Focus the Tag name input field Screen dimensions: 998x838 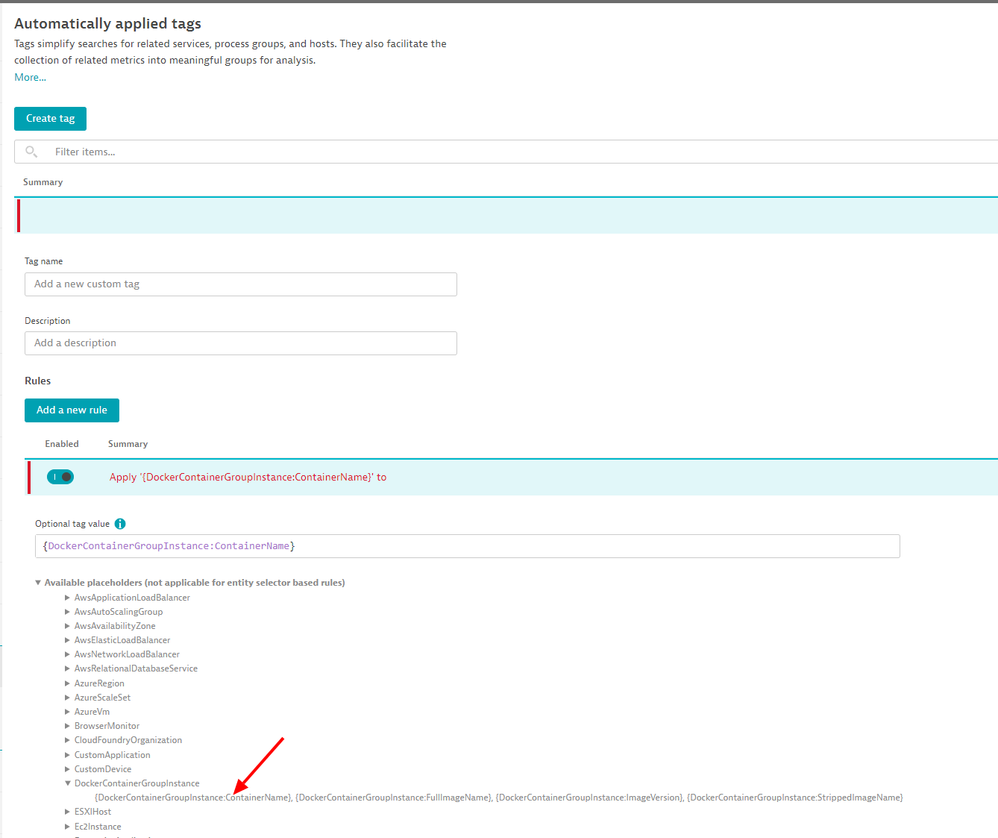tap(240, 284)
